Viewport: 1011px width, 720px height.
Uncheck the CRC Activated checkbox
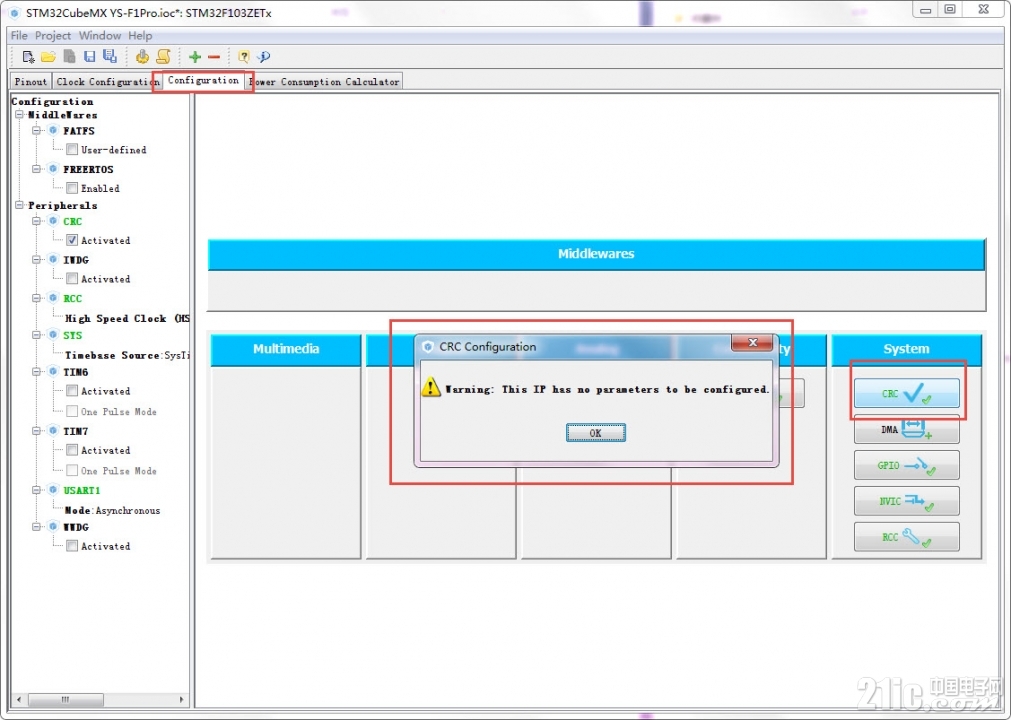point(72,240)
